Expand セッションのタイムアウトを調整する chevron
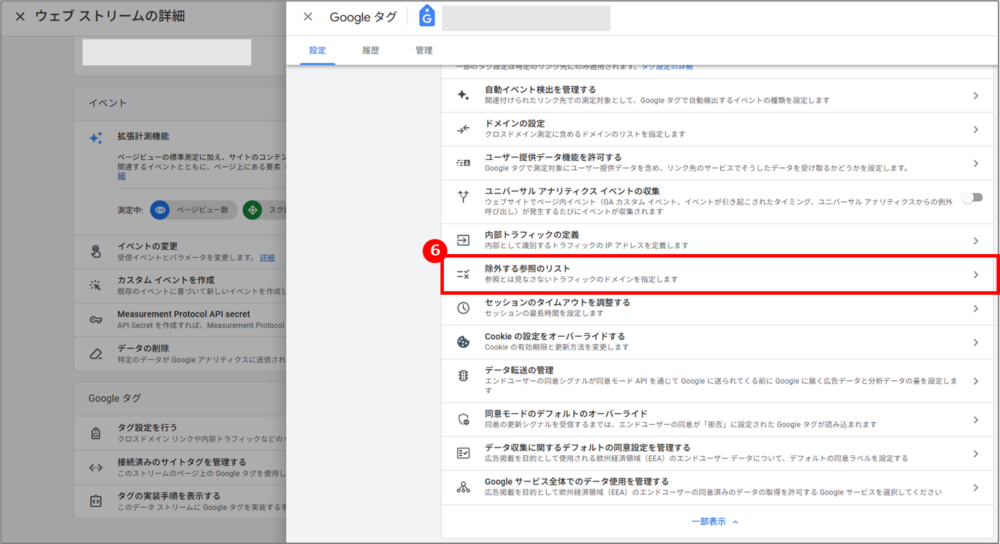Image resolution: width=1000 pixels, height=544 pixels. [976, 309]
